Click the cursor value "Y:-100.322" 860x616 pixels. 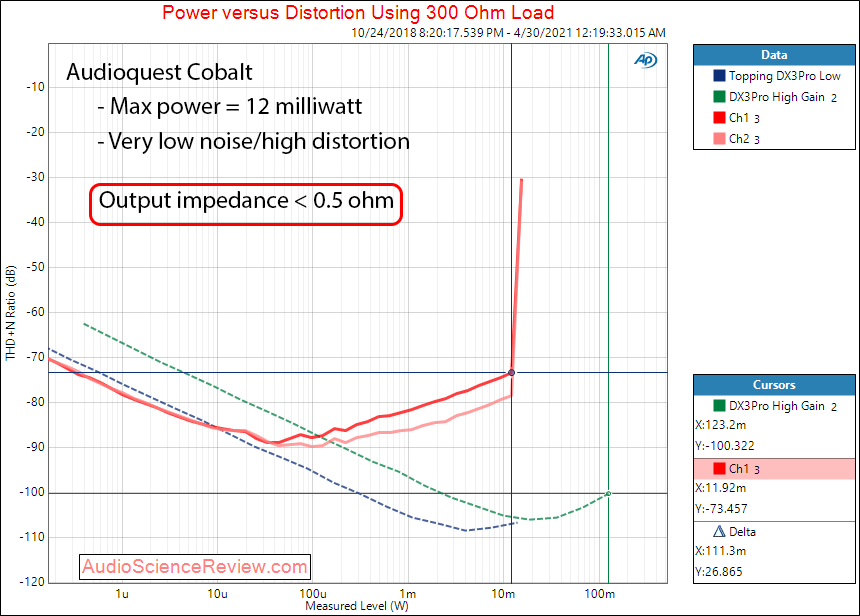pyautogui.click(x=725, y=445)
